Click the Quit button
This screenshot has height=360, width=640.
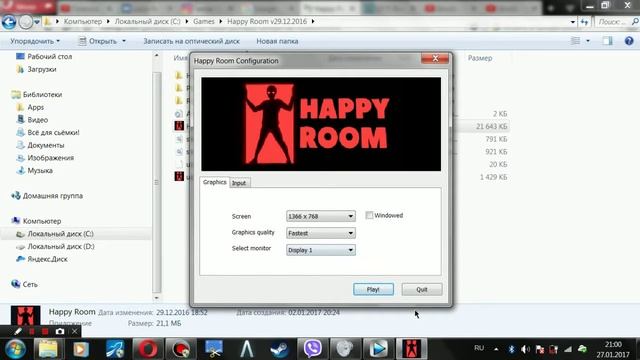(x=422, y=289)
